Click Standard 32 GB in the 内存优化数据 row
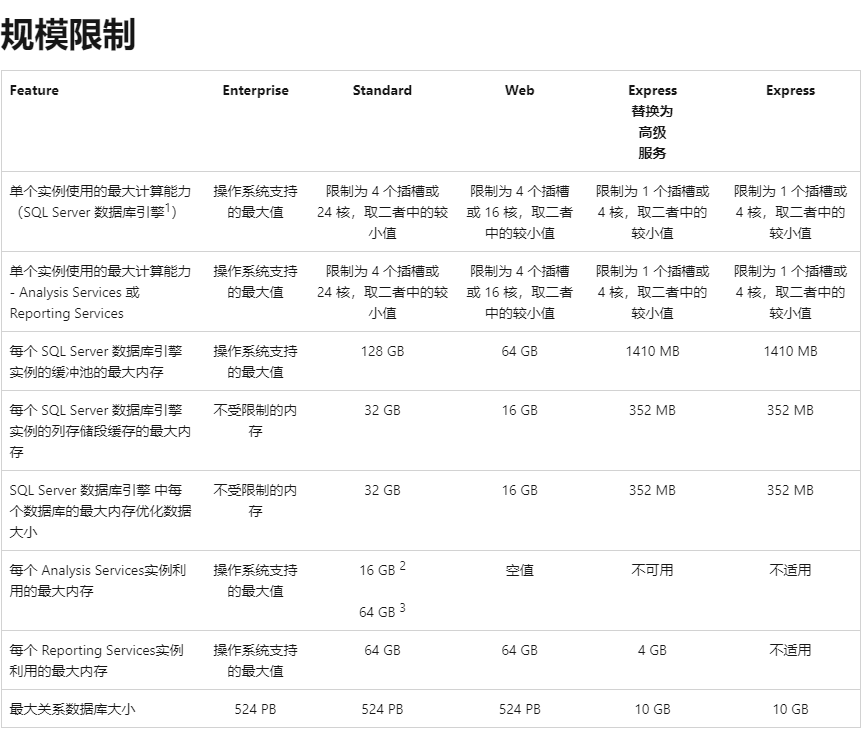 coord(382,490)
